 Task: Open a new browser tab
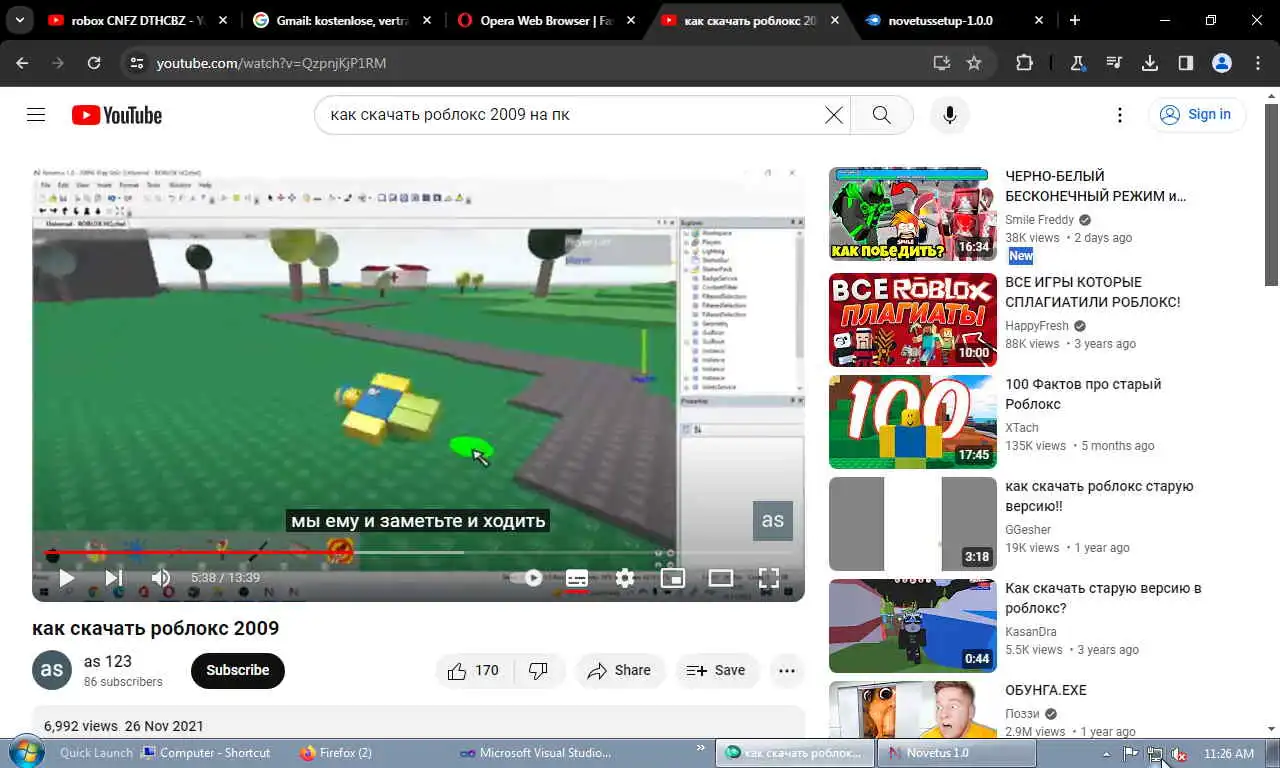pos(1075,20)
